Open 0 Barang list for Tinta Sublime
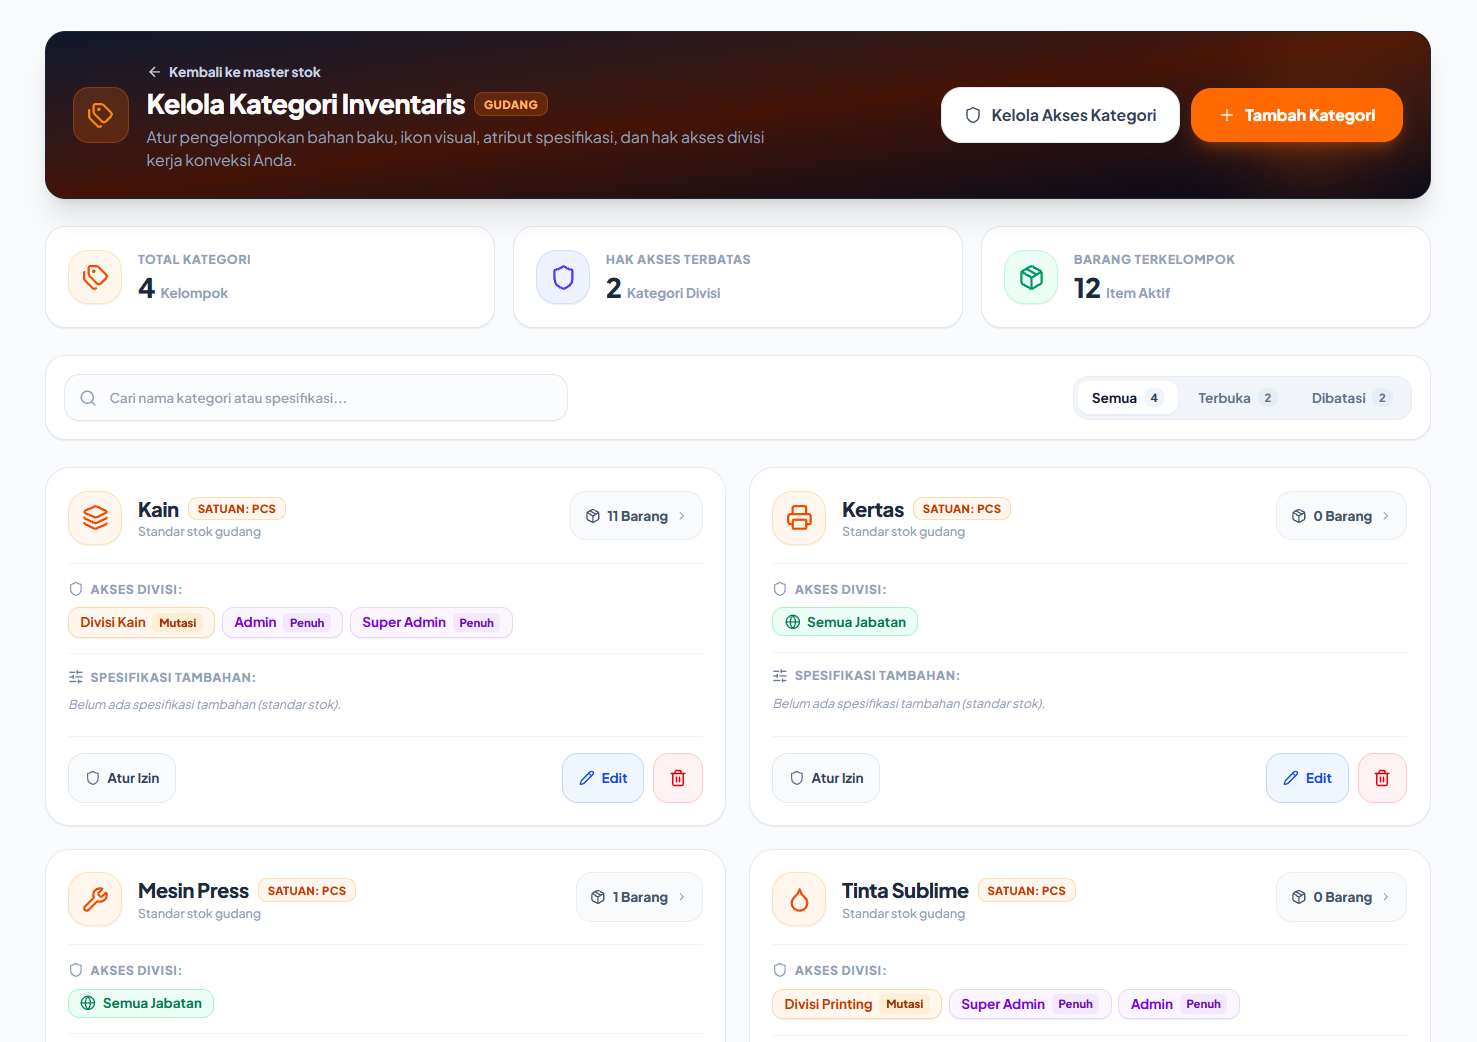This screenshot has width=1477, height=1042. click(1341, 897)
